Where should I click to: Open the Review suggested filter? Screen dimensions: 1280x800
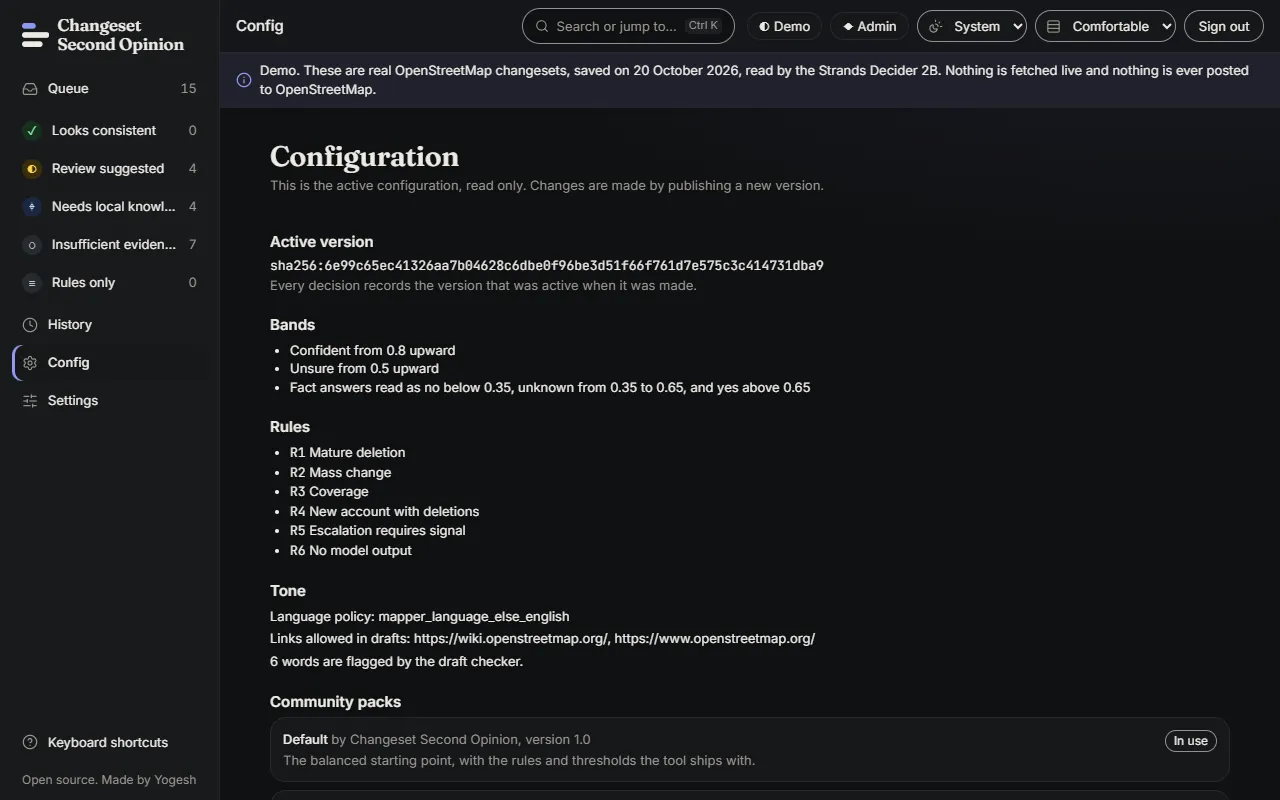tap(109, 168)
